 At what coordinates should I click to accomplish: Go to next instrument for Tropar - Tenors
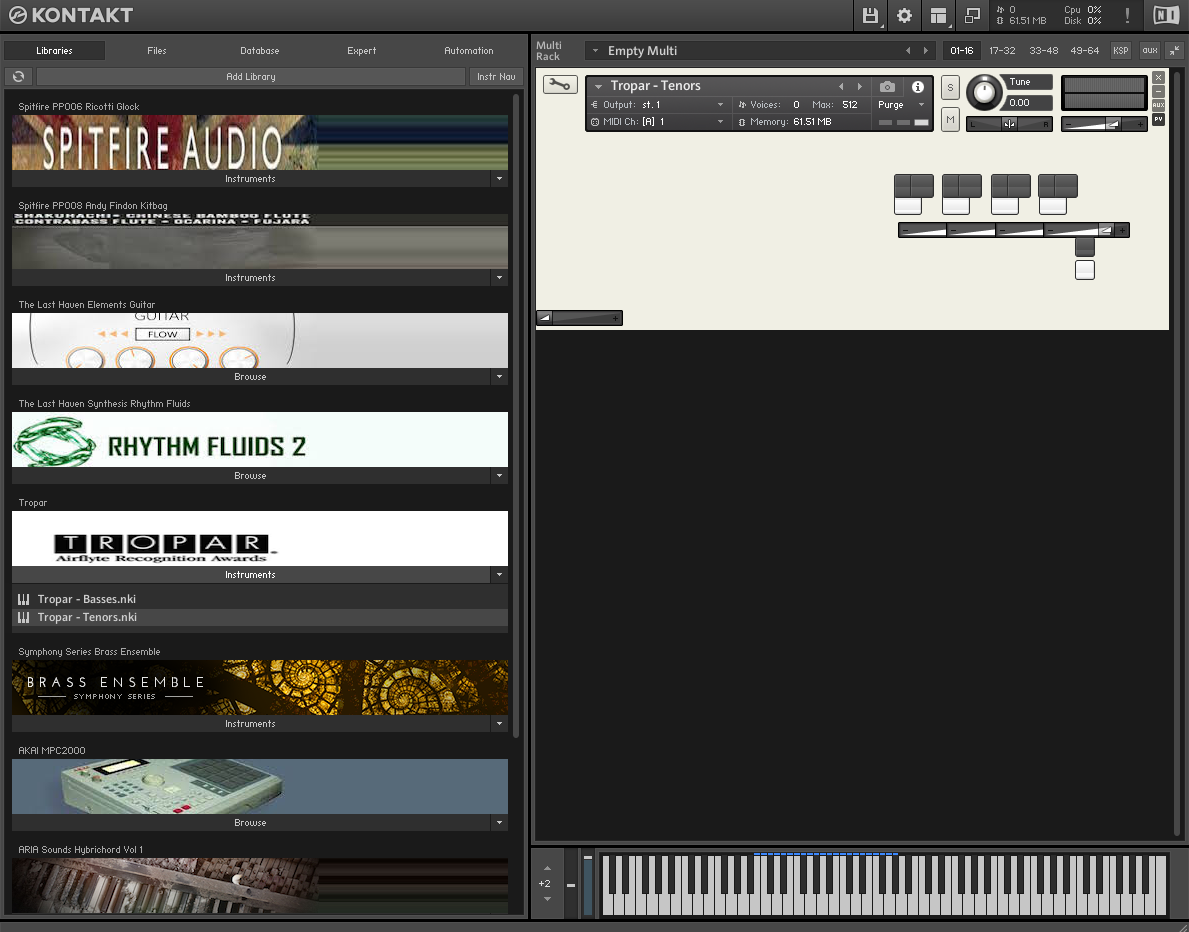coord(859,86)
